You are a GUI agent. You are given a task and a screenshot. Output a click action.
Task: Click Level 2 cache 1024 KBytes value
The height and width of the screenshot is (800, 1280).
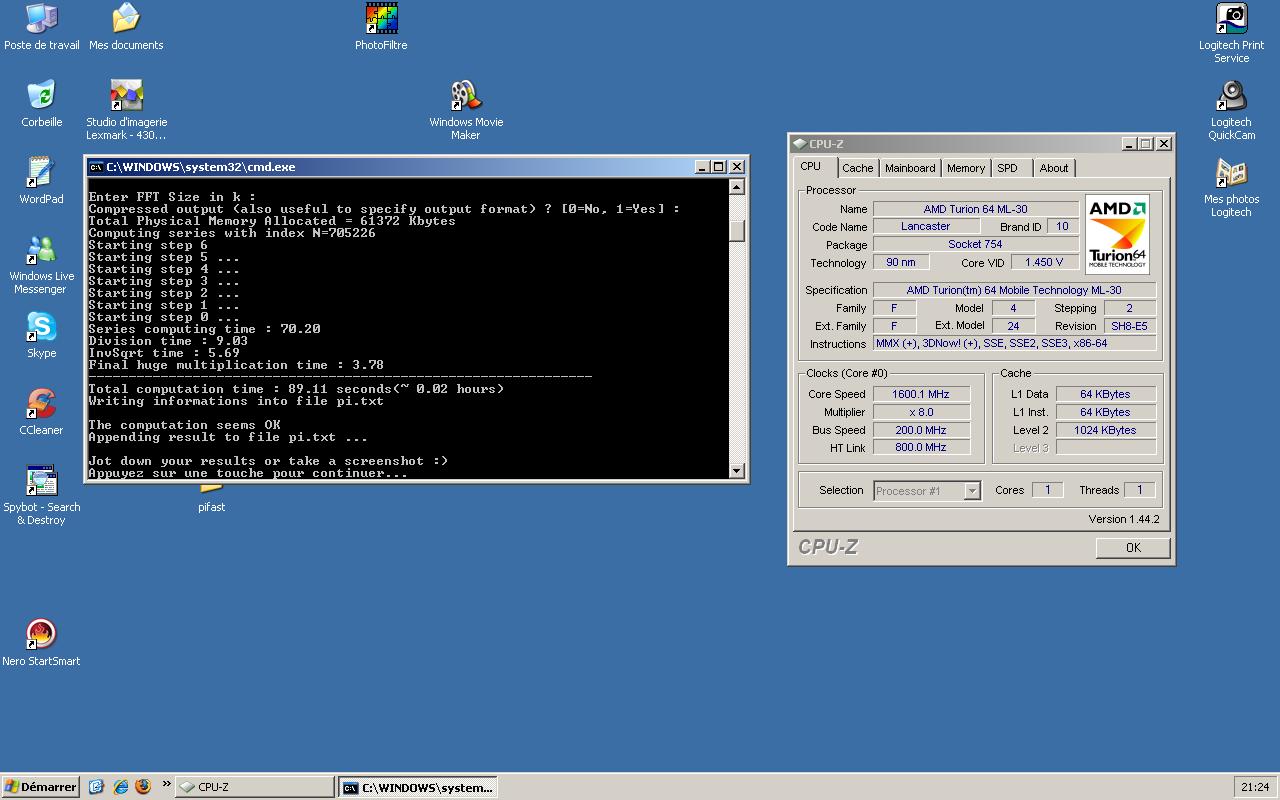[1105, 430]
